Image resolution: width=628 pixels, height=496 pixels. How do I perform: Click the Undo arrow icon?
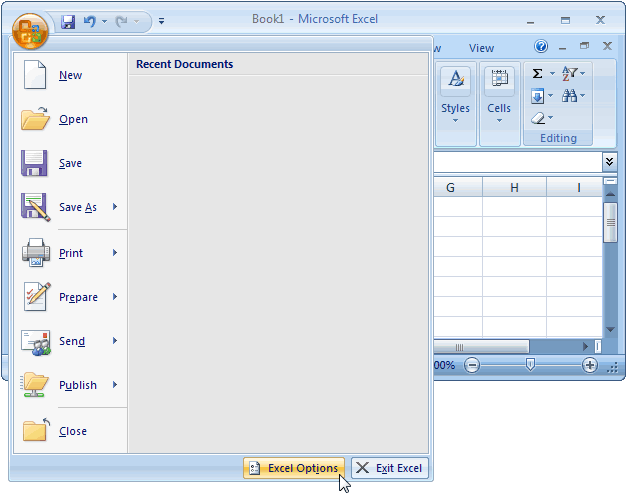(x=90, y=21)
